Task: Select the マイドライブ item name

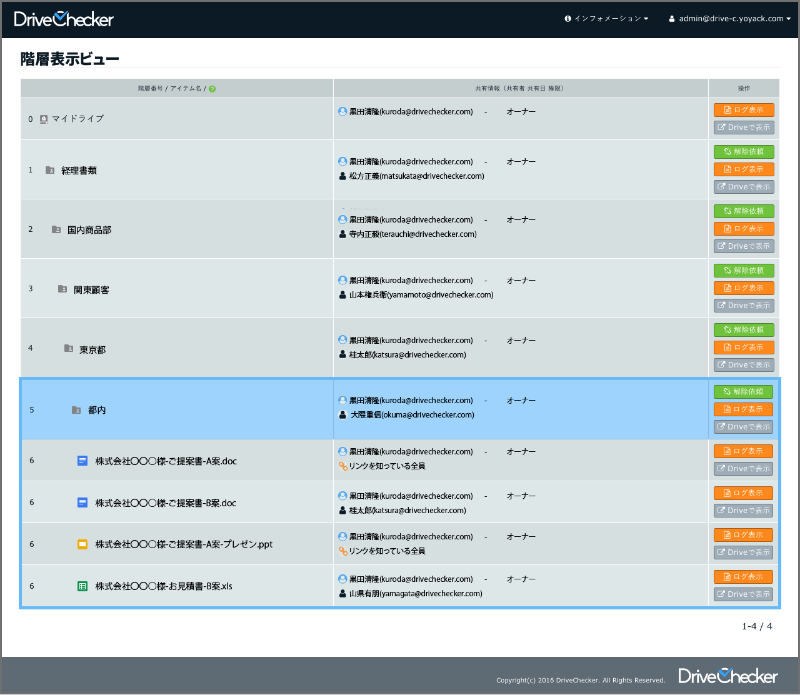Action: click(x=78, y=119)
